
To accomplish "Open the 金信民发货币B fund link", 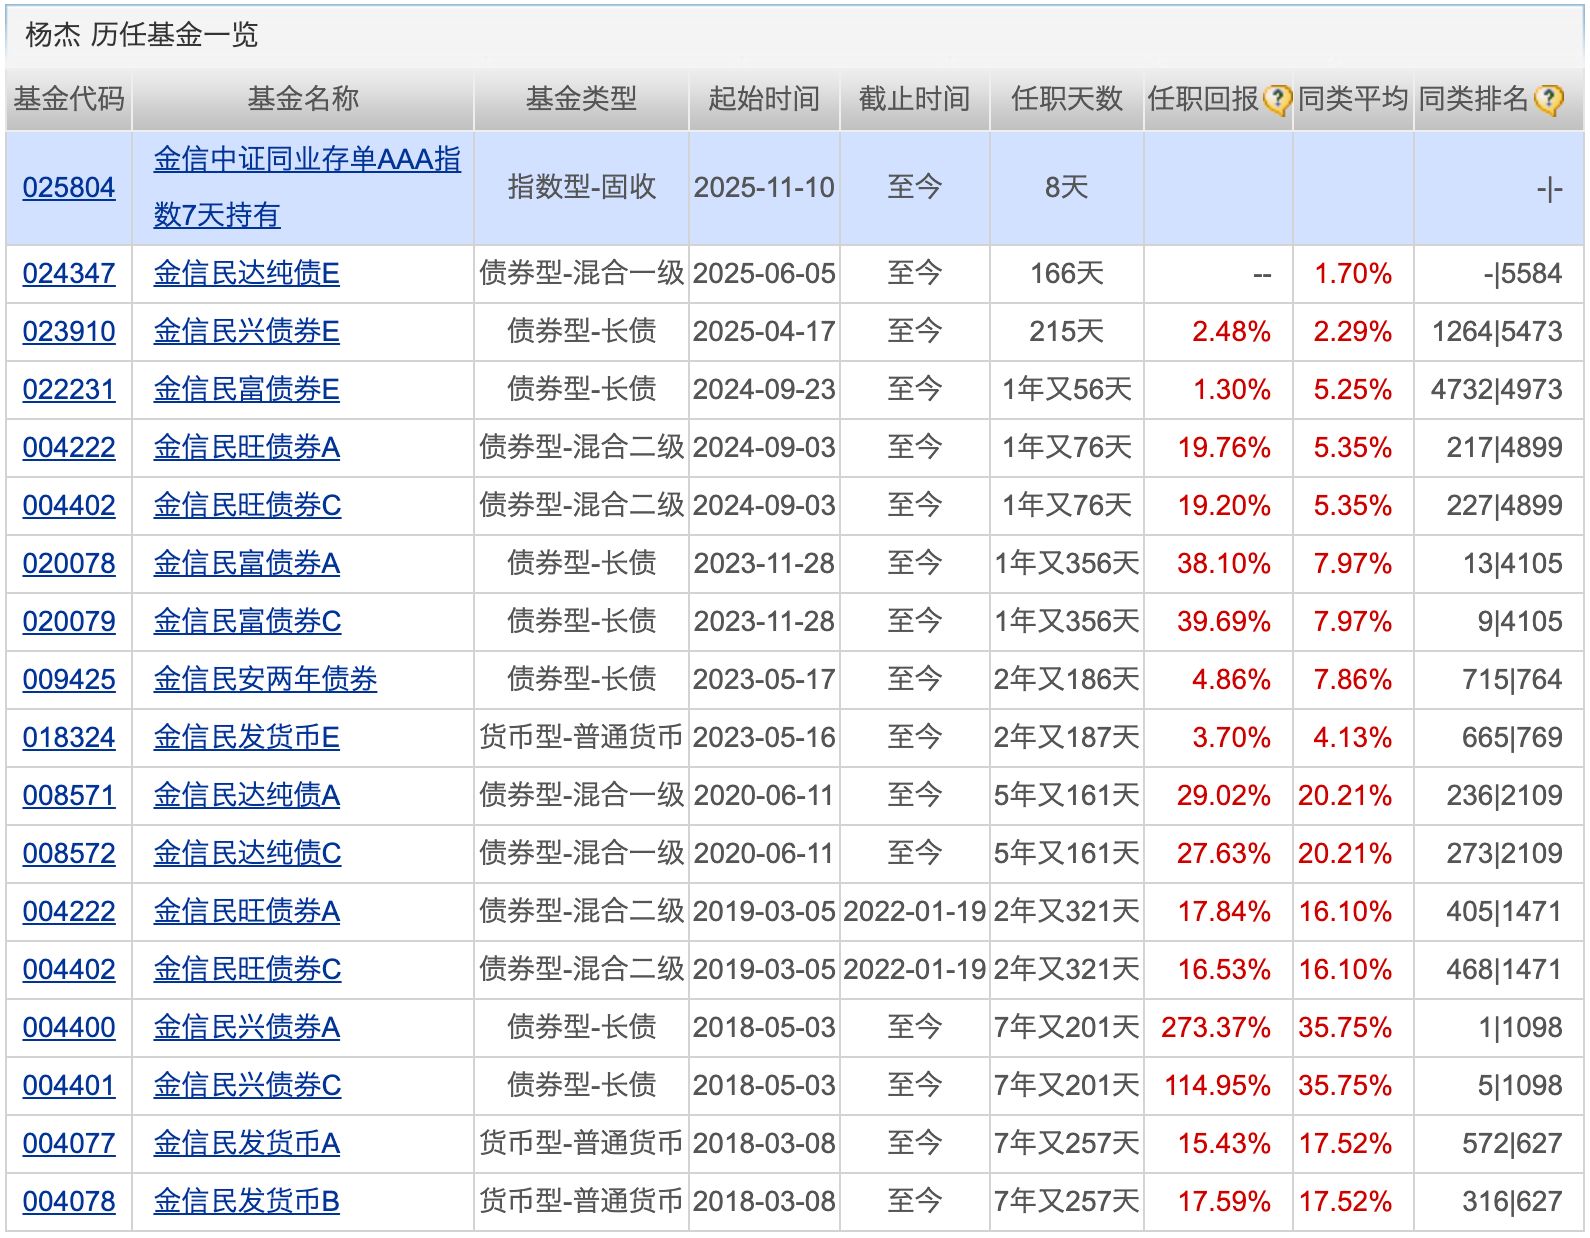I will click(247, 1202).
